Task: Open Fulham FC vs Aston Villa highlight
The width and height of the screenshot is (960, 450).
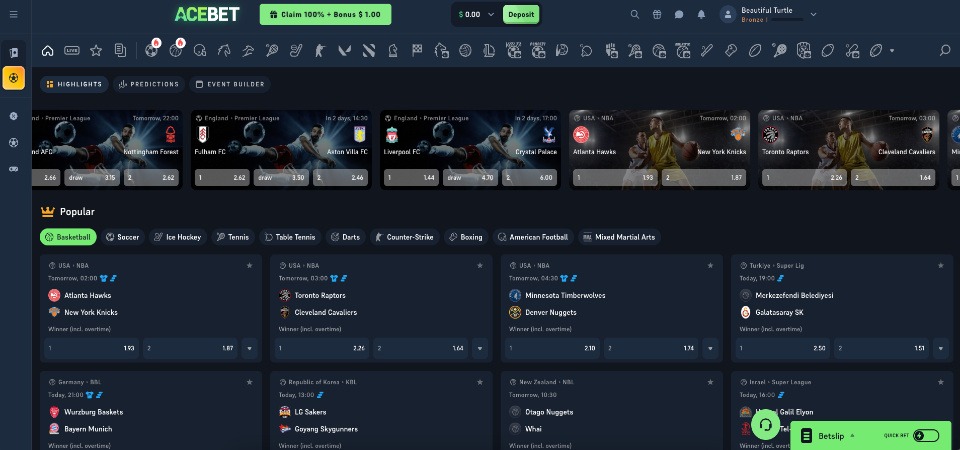Action: point(281,149)
